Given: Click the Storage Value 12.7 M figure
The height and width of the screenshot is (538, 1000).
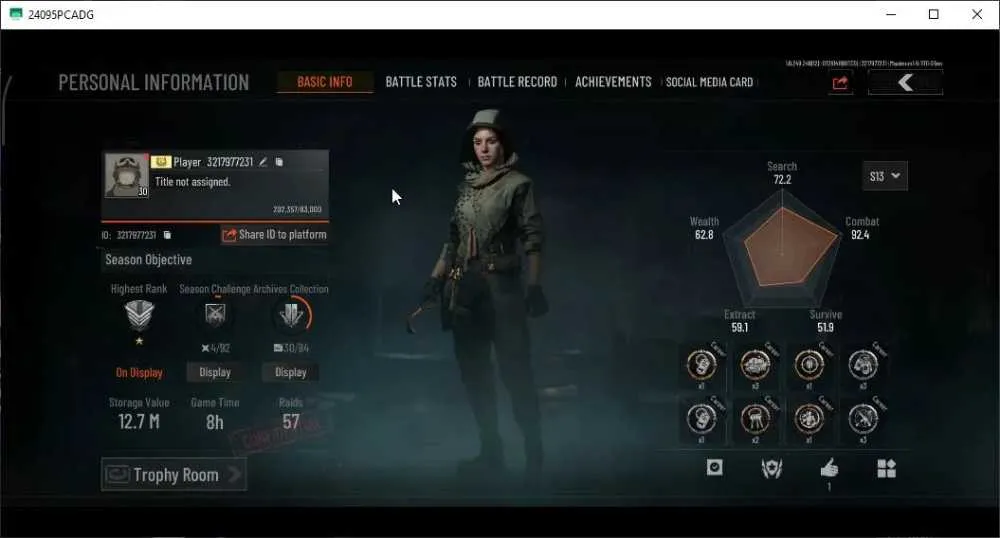Looking at the screenshot, I should click(x=139, y=421).
